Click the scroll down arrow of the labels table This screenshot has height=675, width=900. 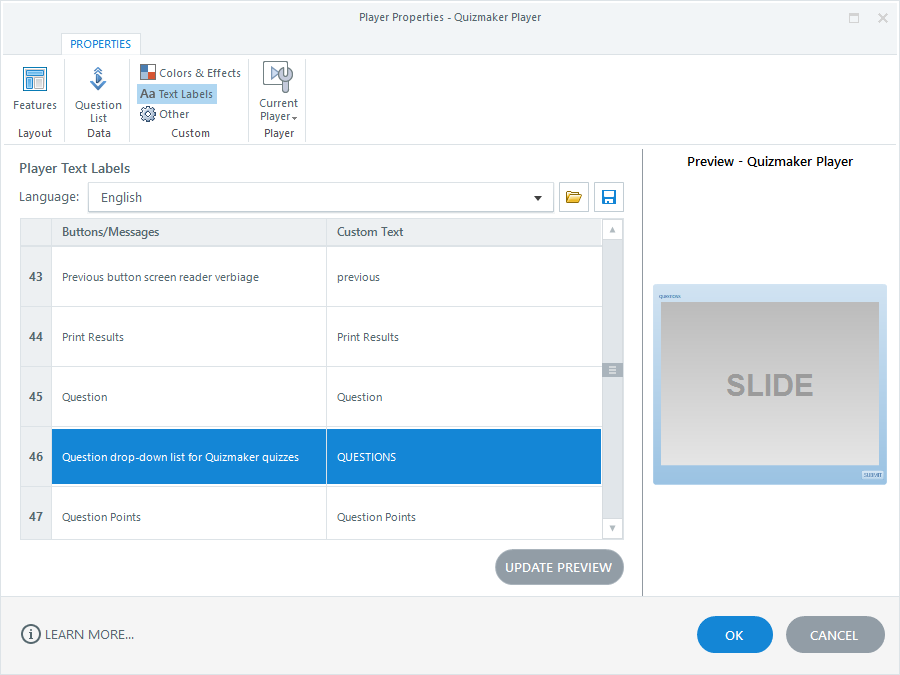[x=612, y=528]
